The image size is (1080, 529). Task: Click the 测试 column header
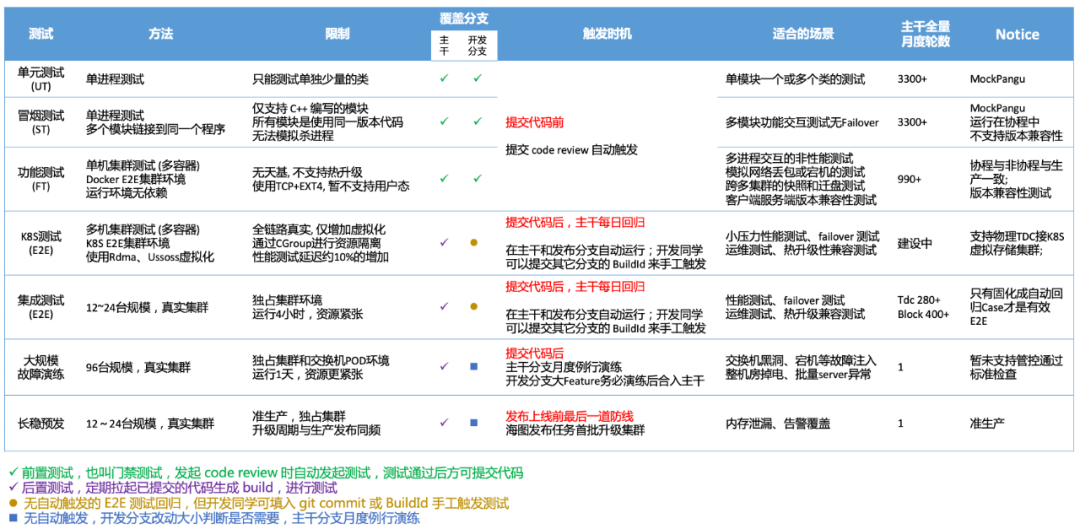pos(41,34)
